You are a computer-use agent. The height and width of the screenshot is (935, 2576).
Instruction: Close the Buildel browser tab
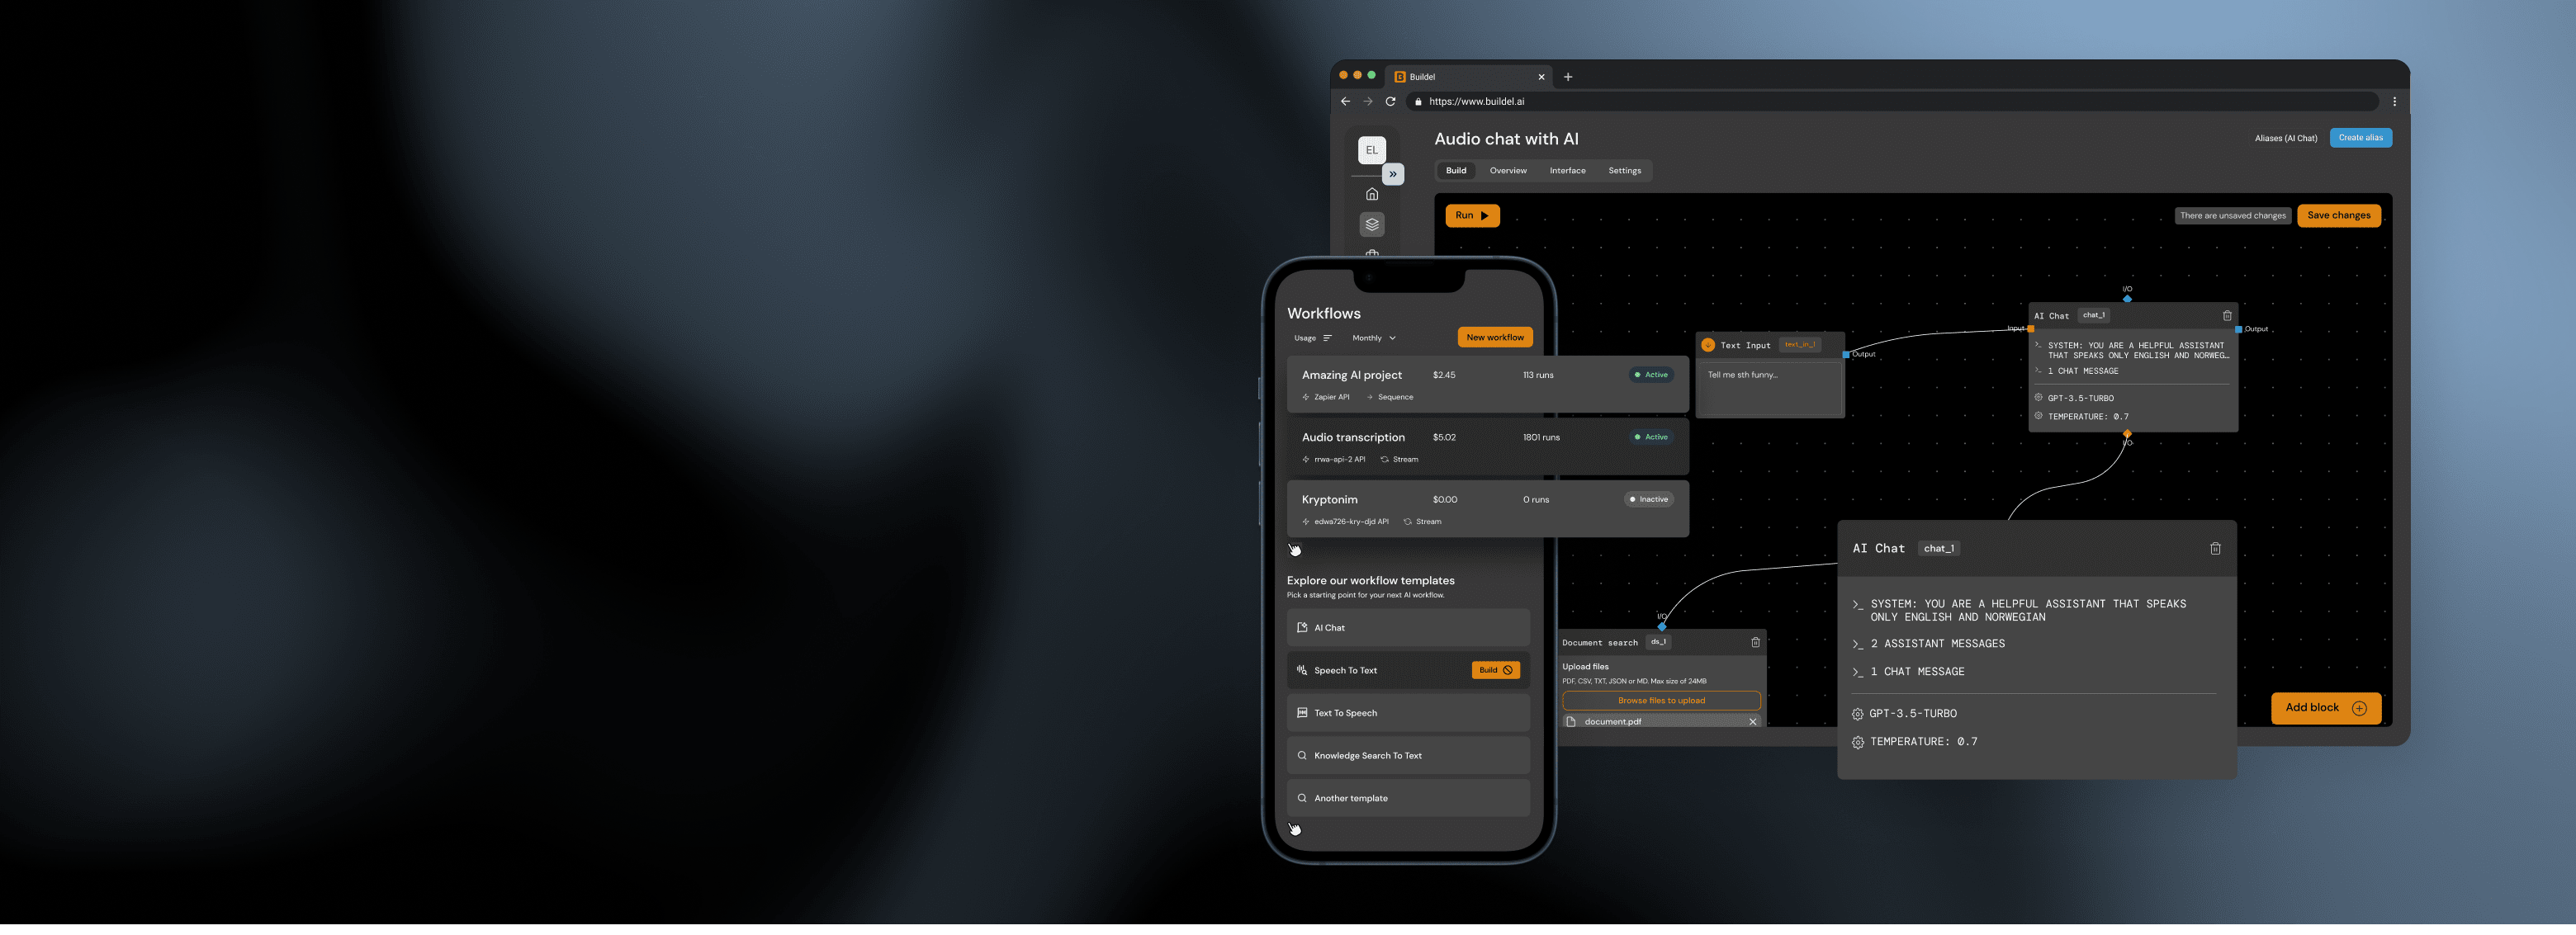(x=1541, y=77)
